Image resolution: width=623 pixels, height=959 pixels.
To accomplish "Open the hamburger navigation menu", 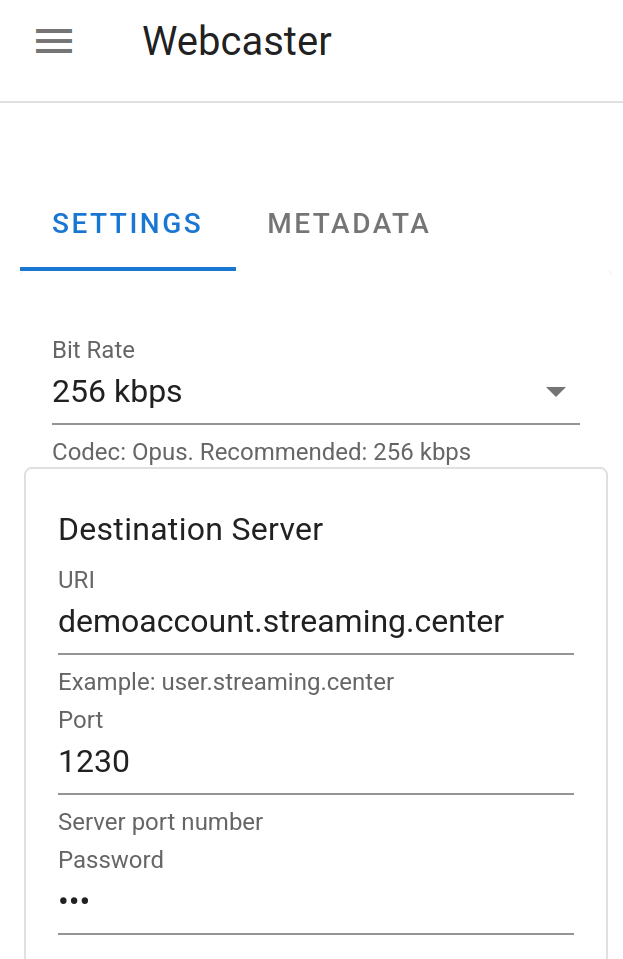I will [54, 41].
